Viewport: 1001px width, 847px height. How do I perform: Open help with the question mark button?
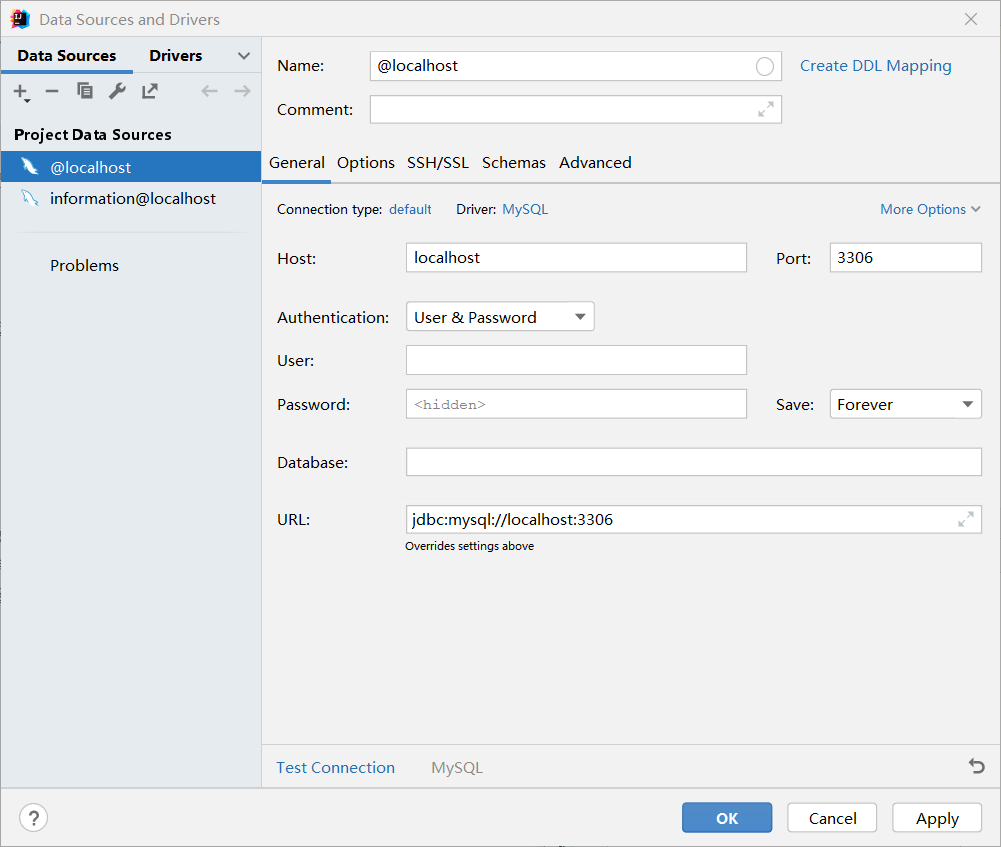33,818
